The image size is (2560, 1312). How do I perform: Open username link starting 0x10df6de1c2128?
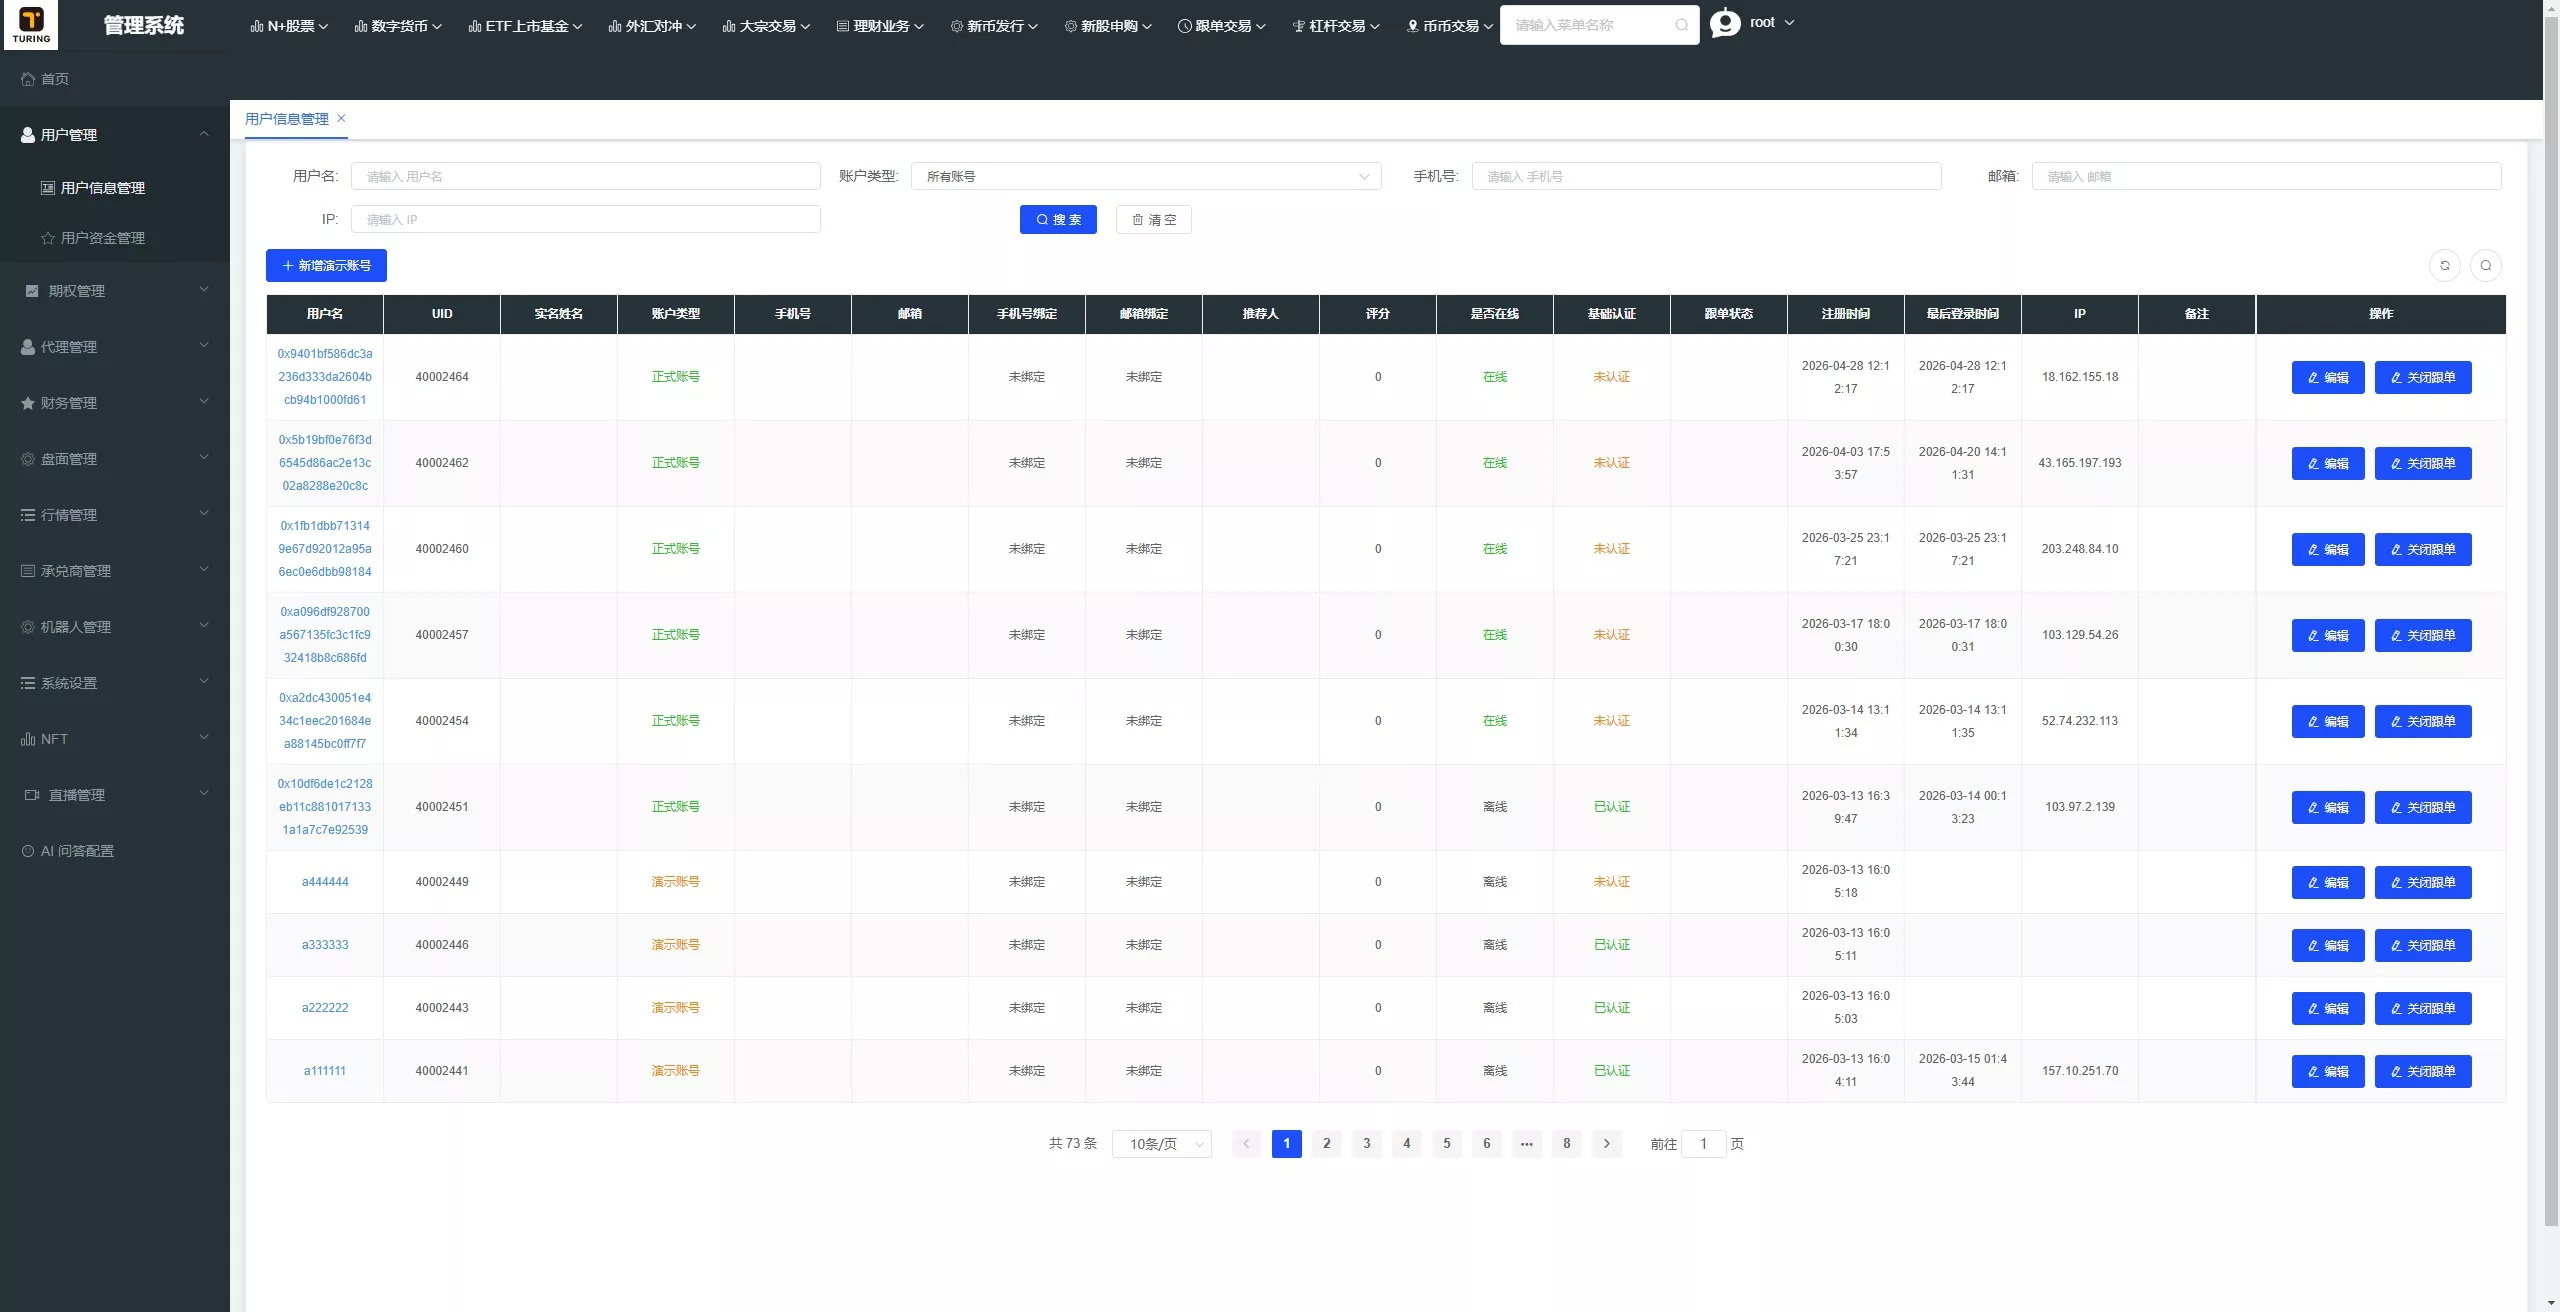point(325,807)
